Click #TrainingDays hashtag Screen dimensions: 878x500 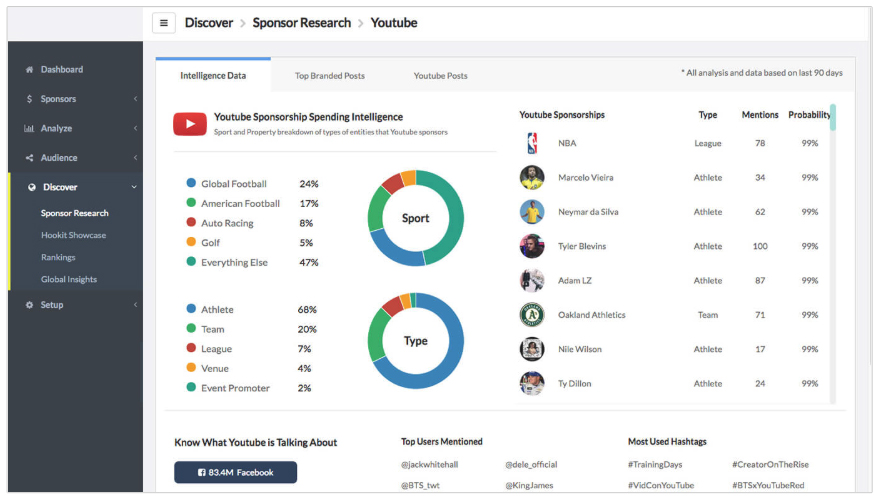pyautogui.click(x=655, y=464)
